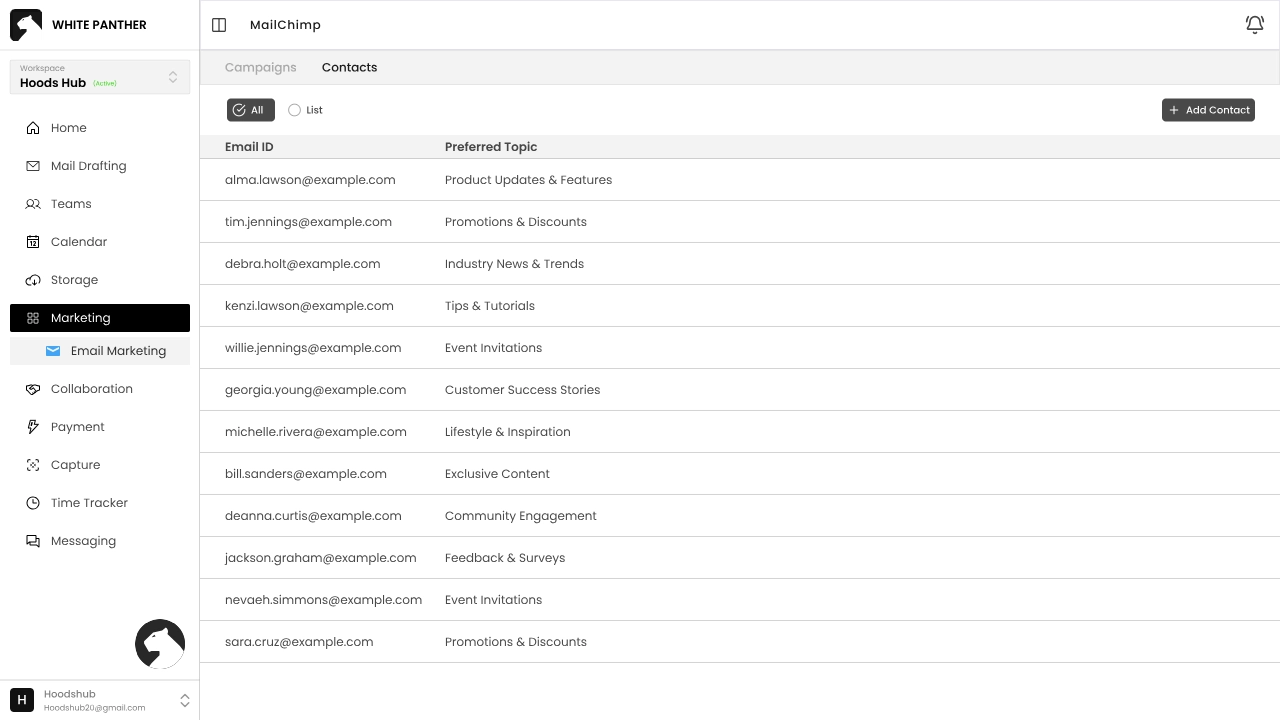Open Email Marketing submenu item

pyautogui.click(x=117, y=351)
